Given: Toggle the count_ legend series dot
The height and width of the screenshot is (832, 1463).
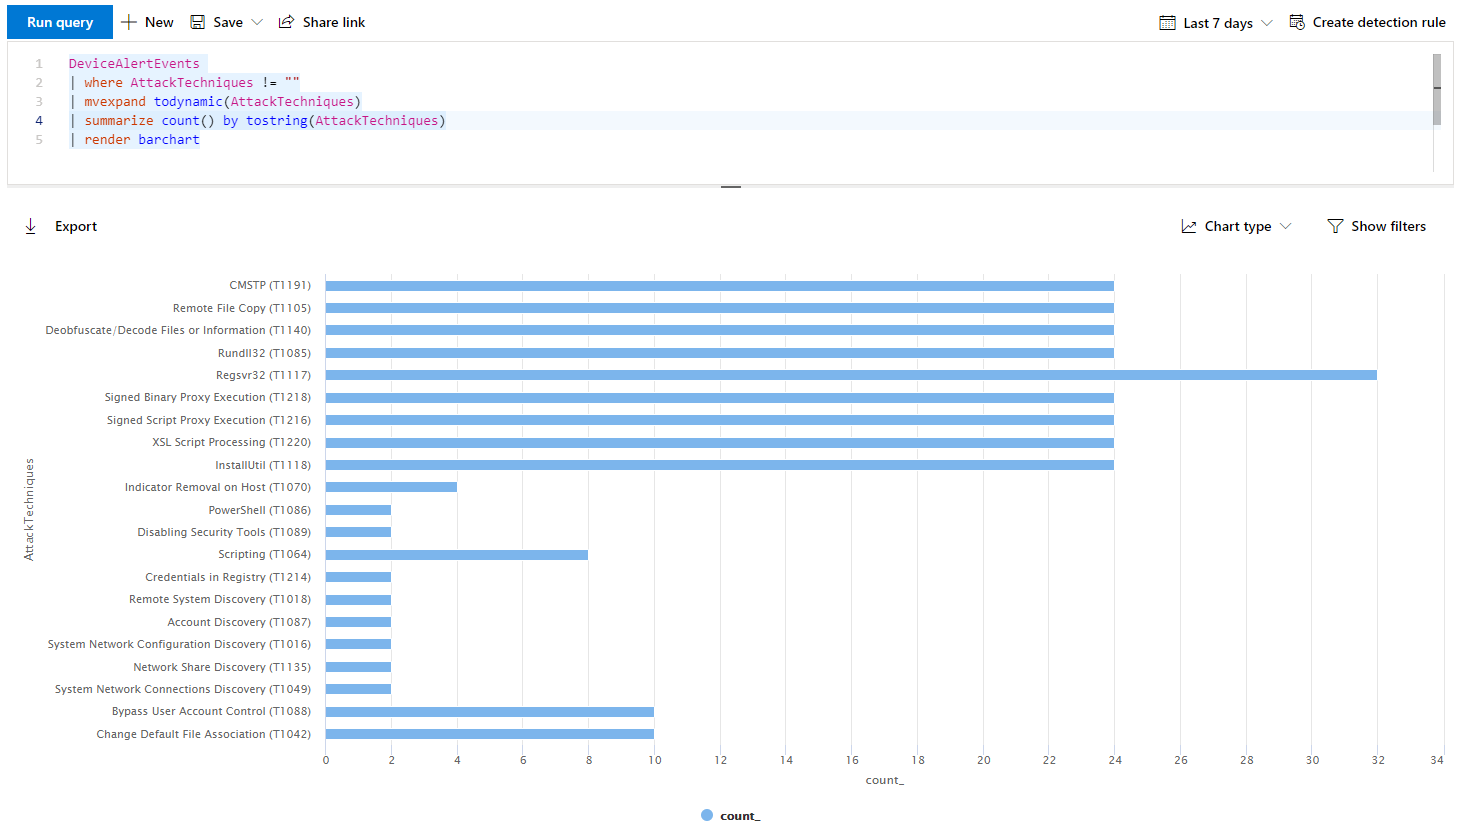Looking at the screenshot, I should tap(707, 815).
